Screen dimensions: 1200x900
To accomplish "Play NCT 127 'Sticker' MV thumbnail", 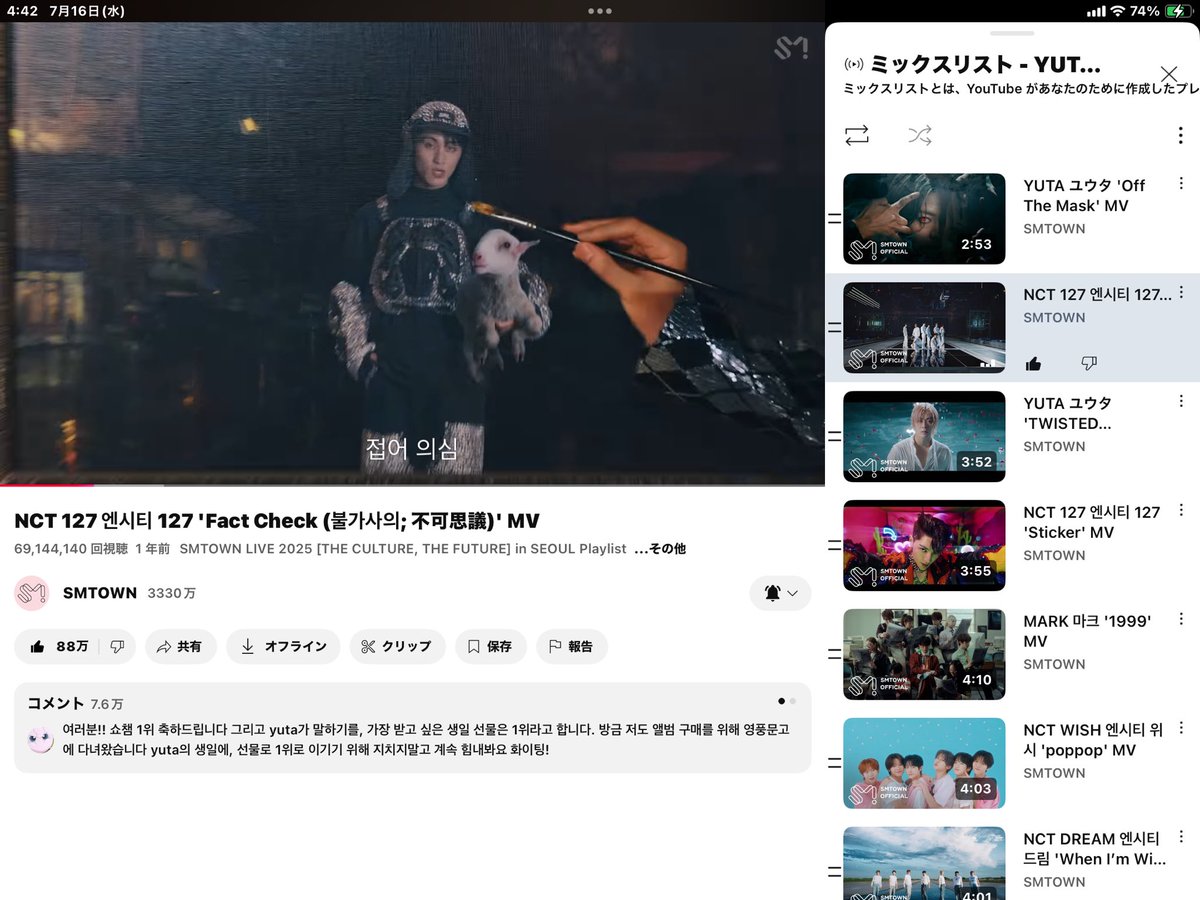I will pyautogui.click(x=924, y=546).
